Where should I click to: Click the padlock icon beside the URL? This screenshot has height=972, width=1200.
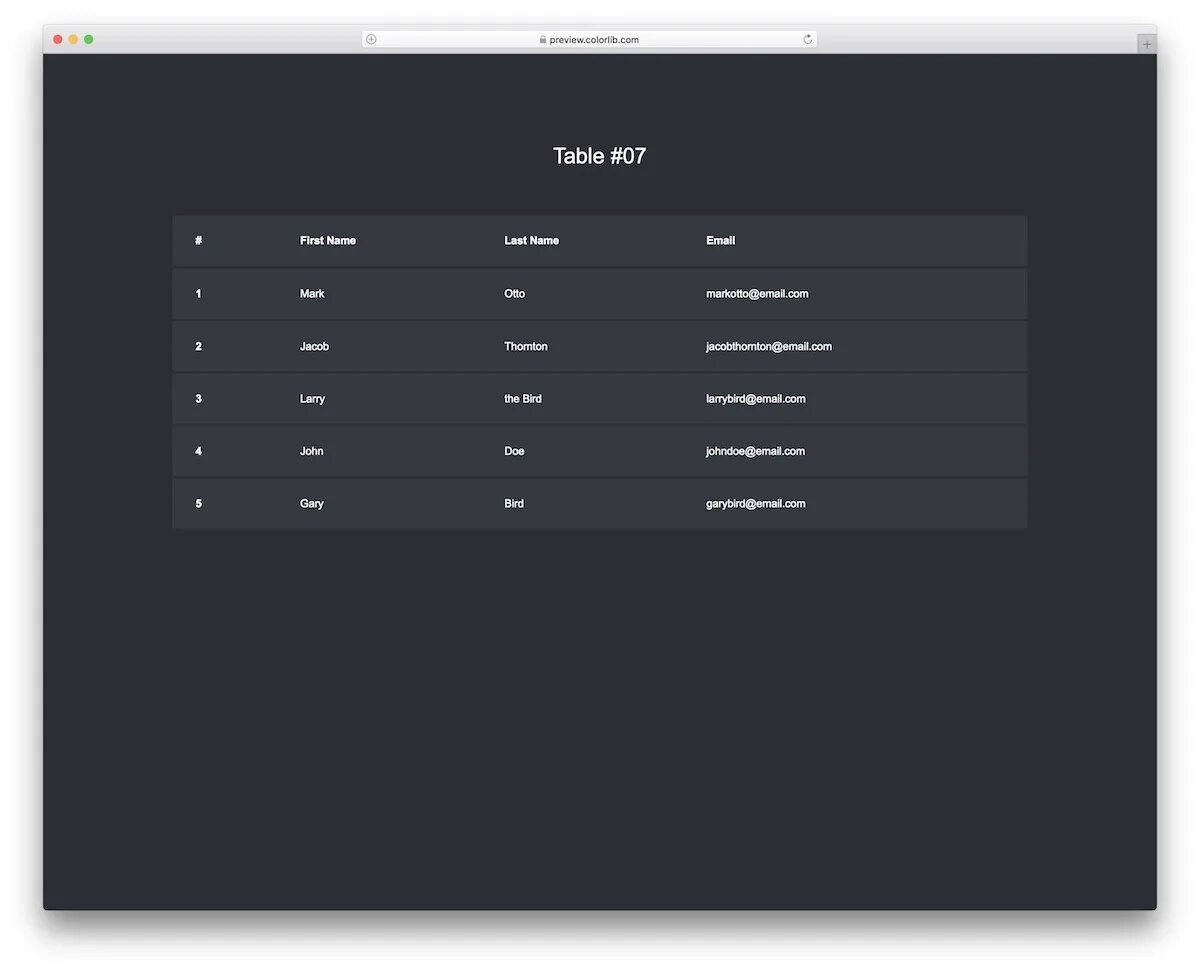(543, 40)
